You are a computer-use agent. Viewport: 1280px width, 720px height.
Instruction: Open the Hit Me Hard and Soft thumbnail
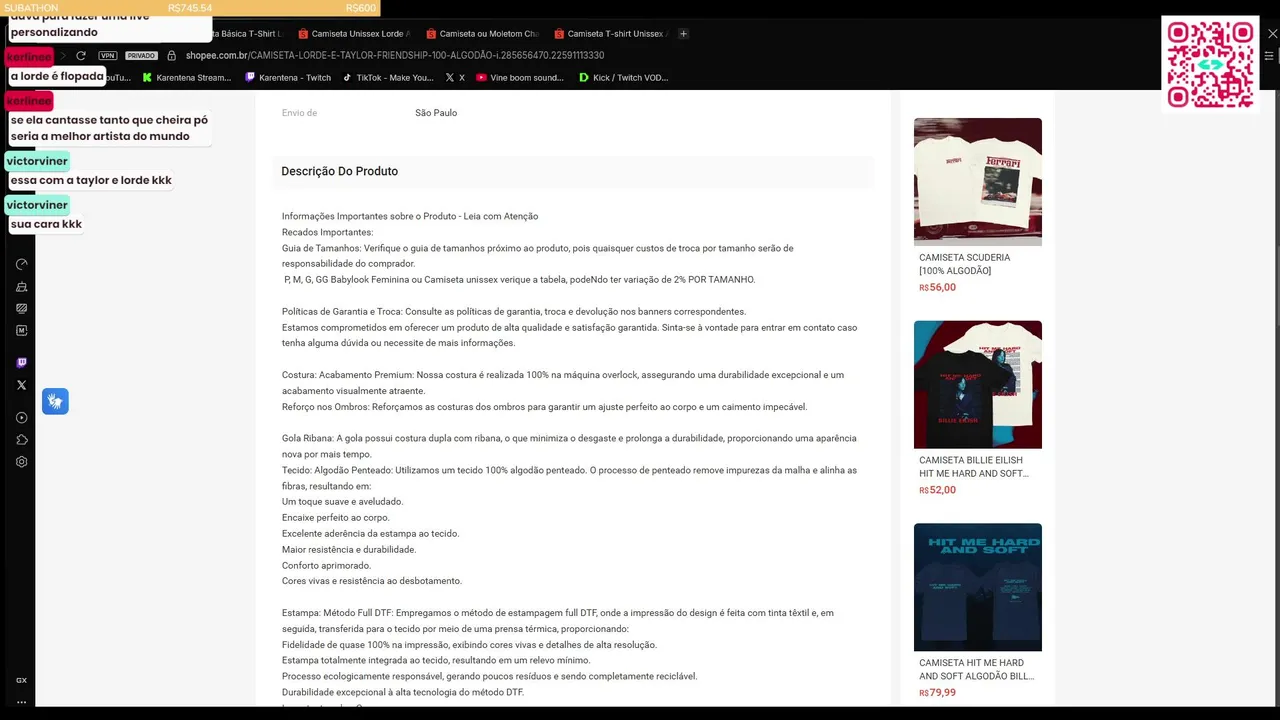click(x=978, y=587)
